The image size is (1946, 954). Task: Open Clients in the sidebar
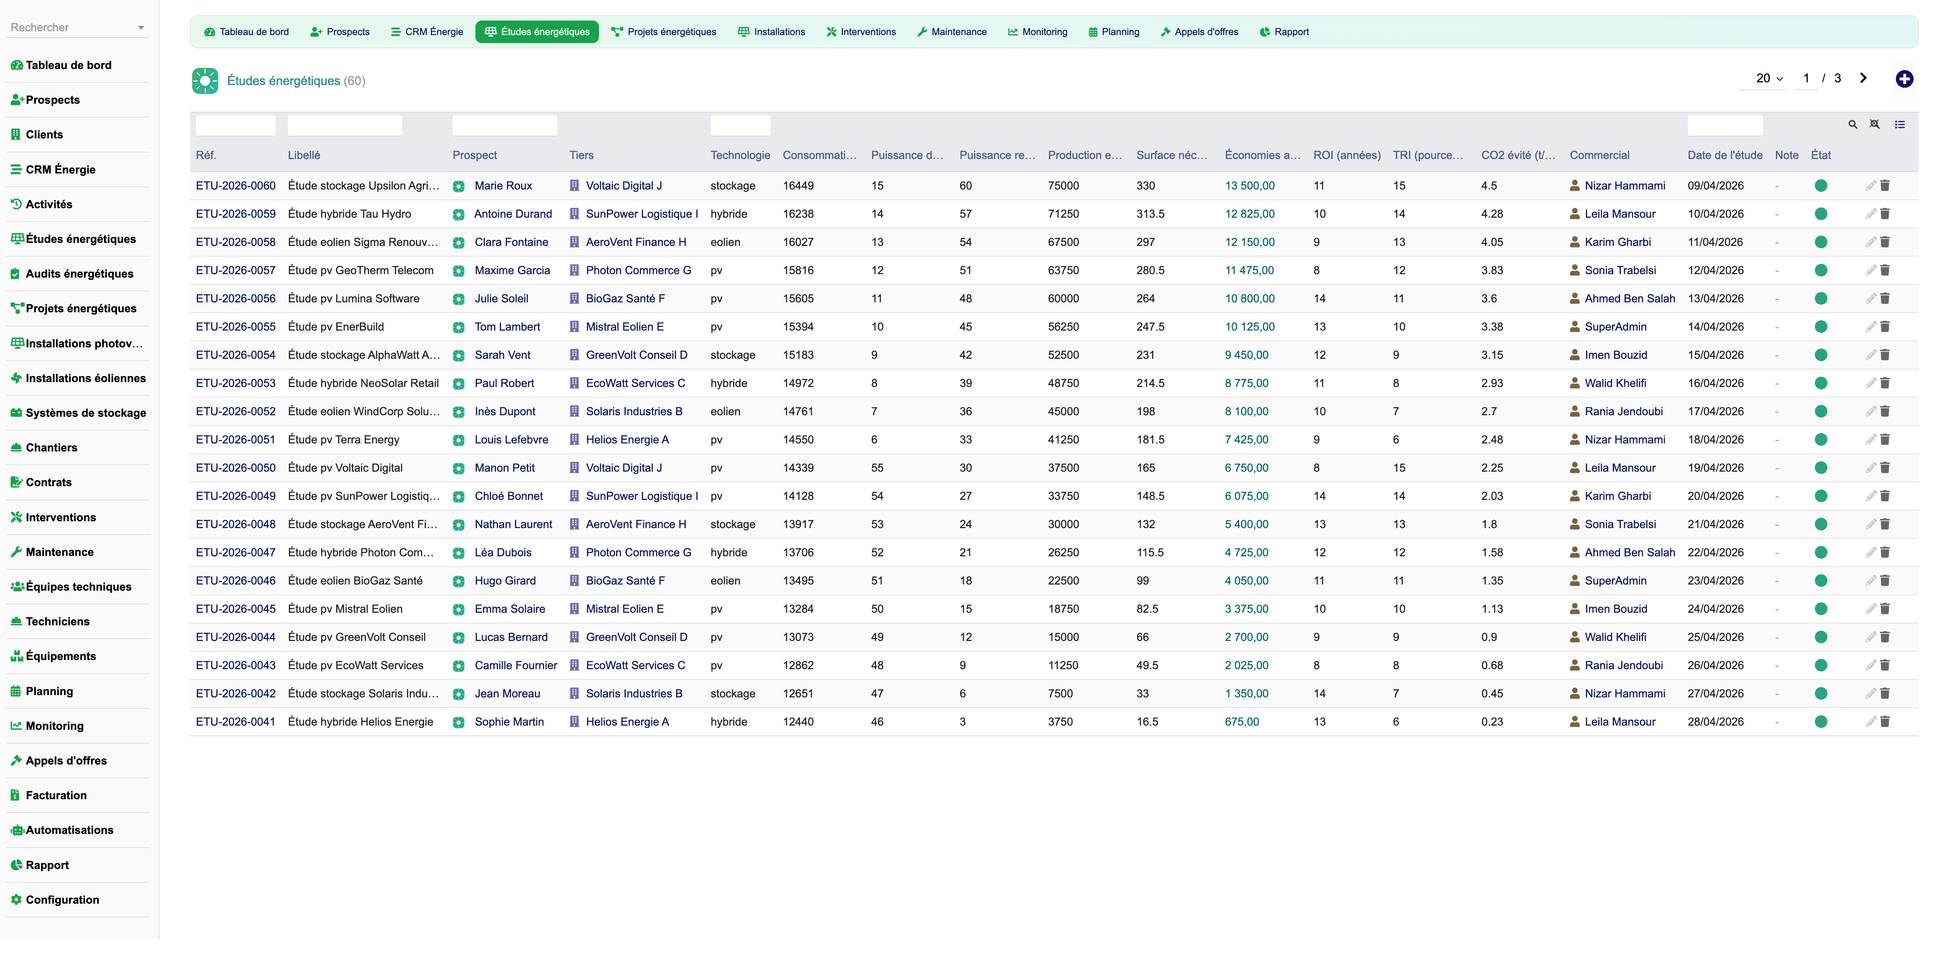tap(44, 135)
